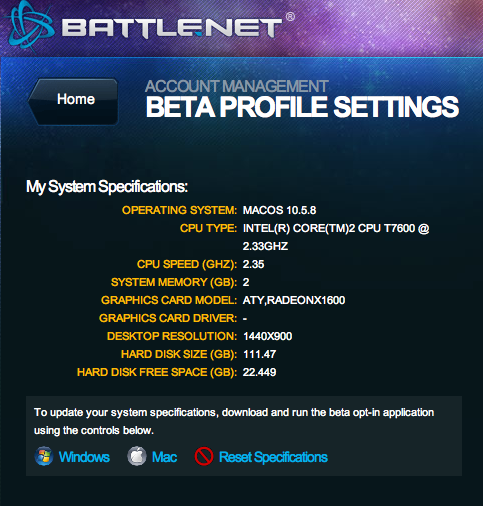
Task: Click the 1440X900 desktop resolution value
Action: tap(267, 336)
